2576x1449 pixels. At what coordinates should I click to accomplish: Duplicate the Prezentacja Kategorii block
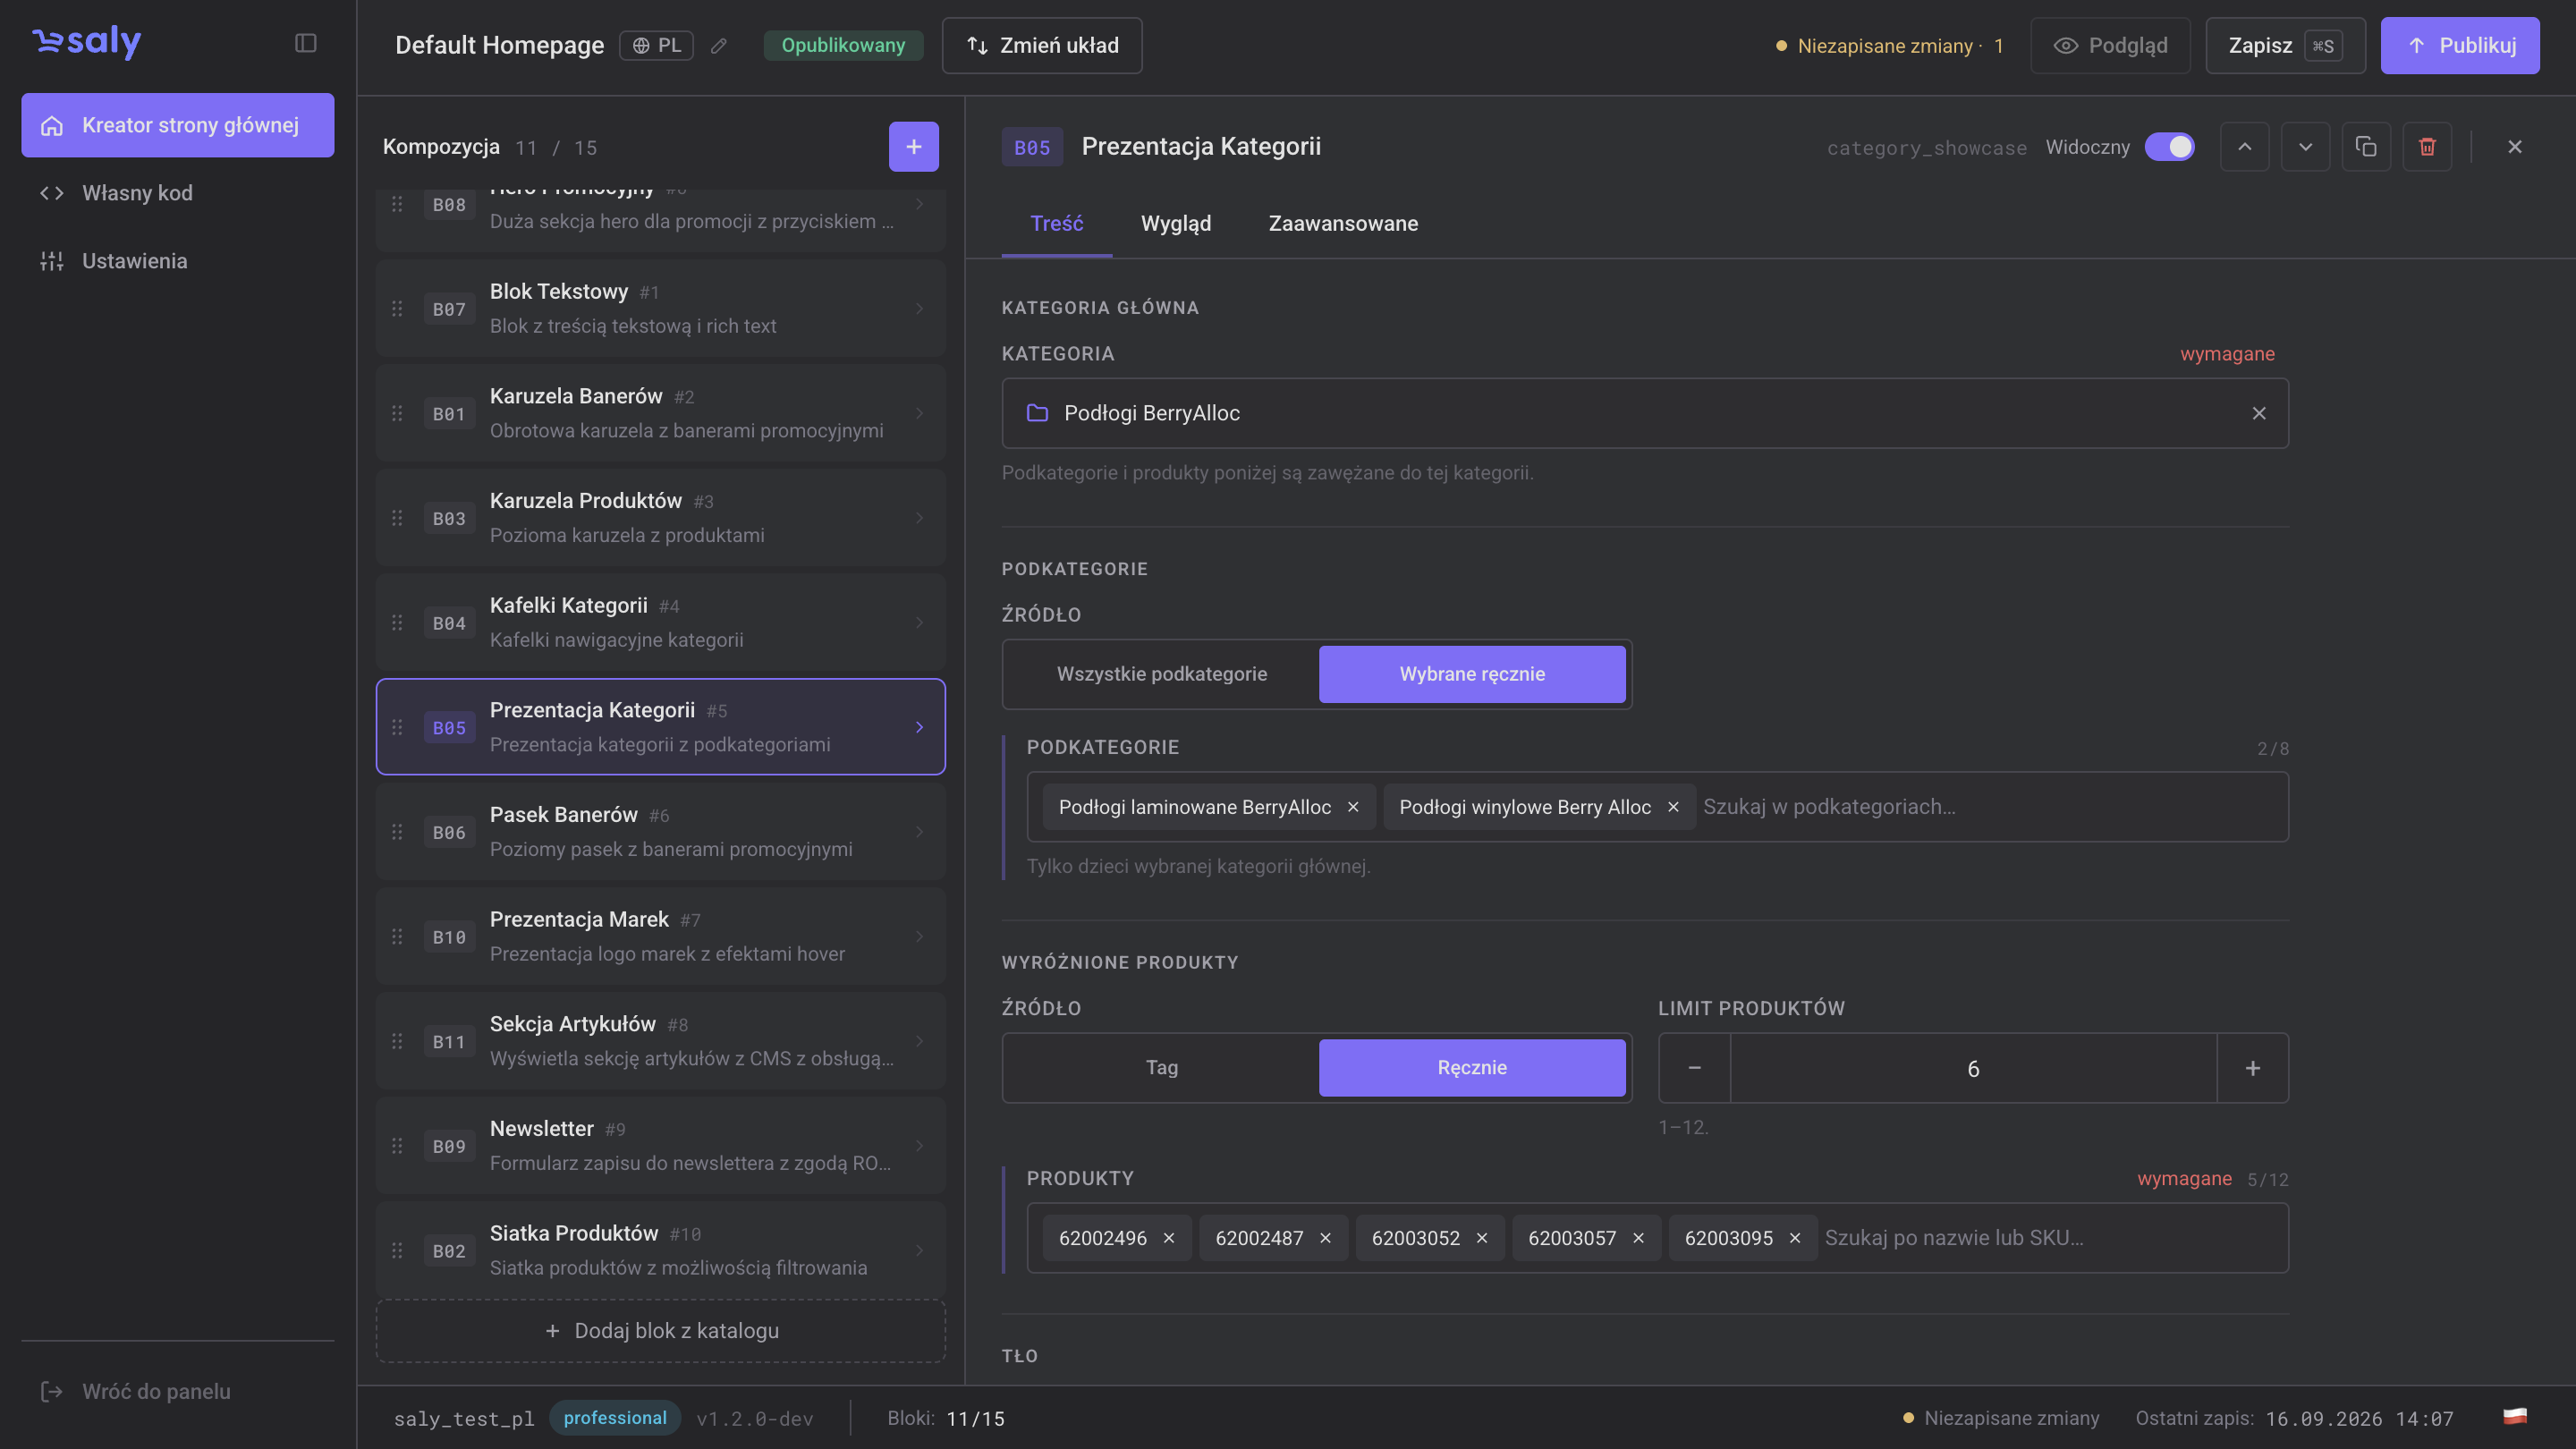point(2366,147)
